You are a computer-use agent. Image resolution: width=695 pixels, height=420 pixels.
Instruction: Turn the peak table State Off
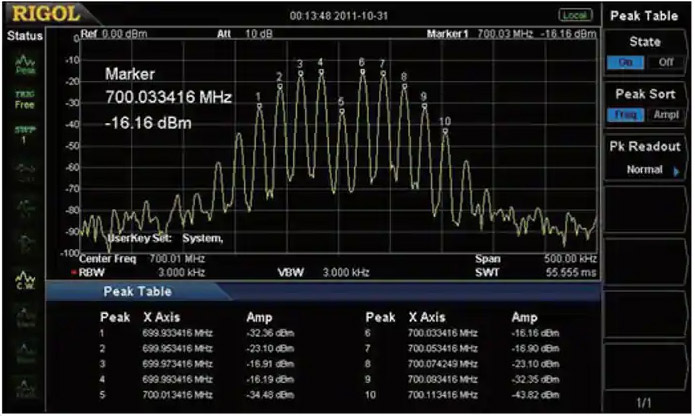point(667,62)
